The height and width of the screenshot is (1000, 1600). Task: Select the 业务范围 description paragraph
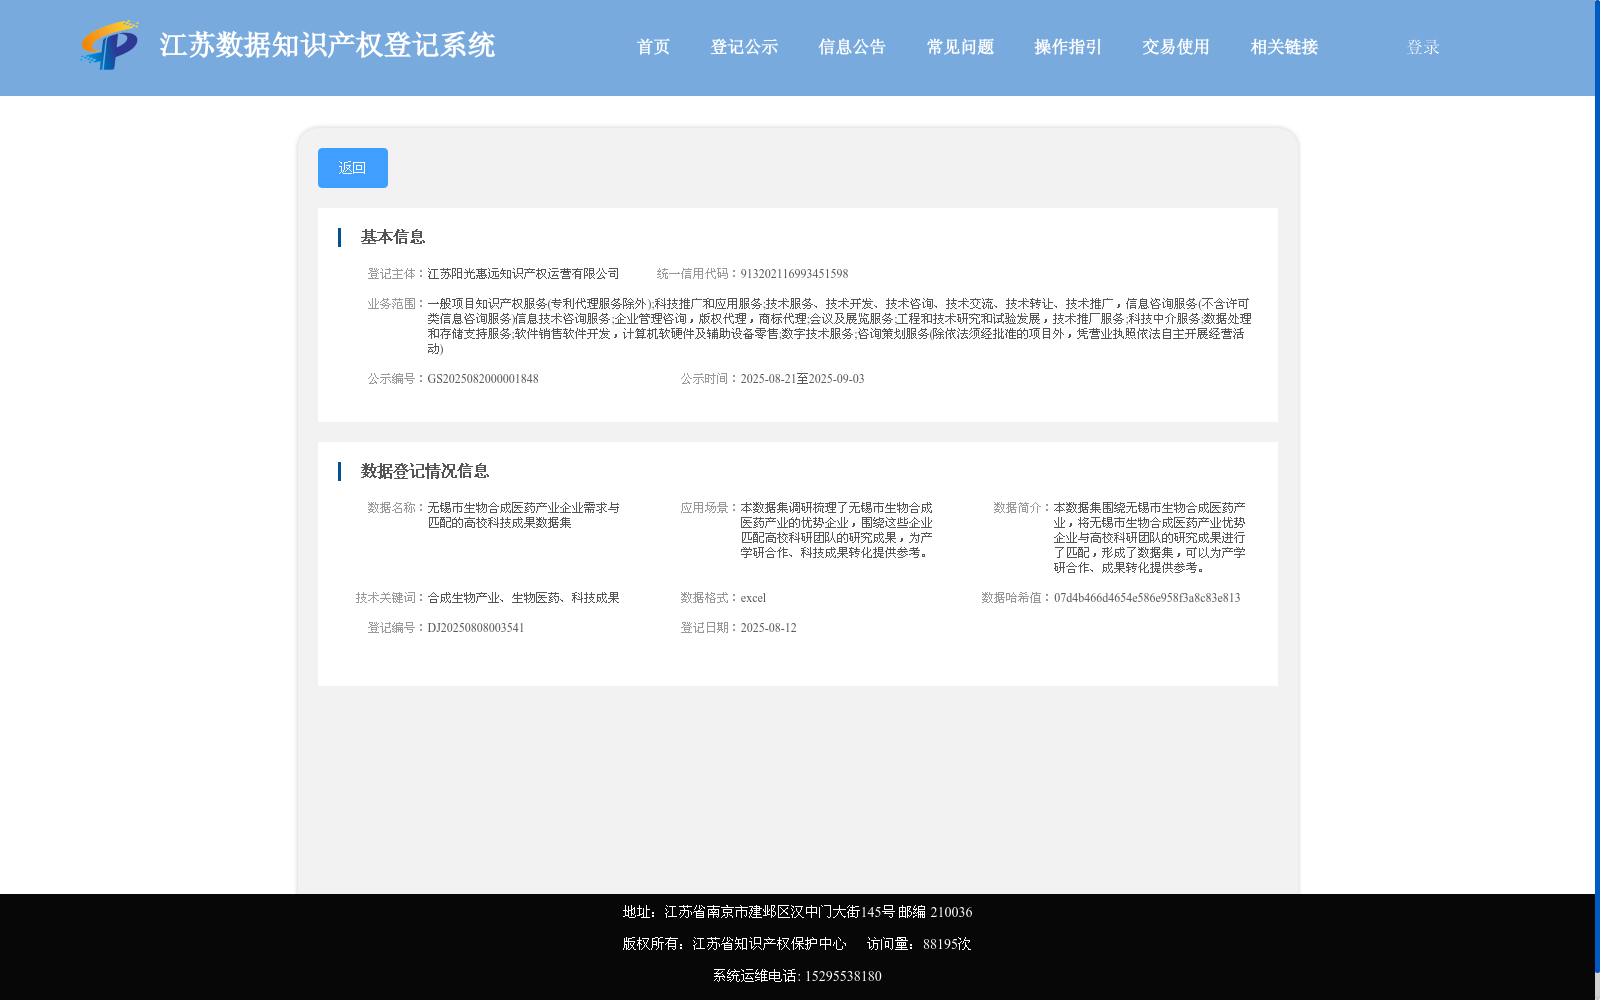coord(839,326)
